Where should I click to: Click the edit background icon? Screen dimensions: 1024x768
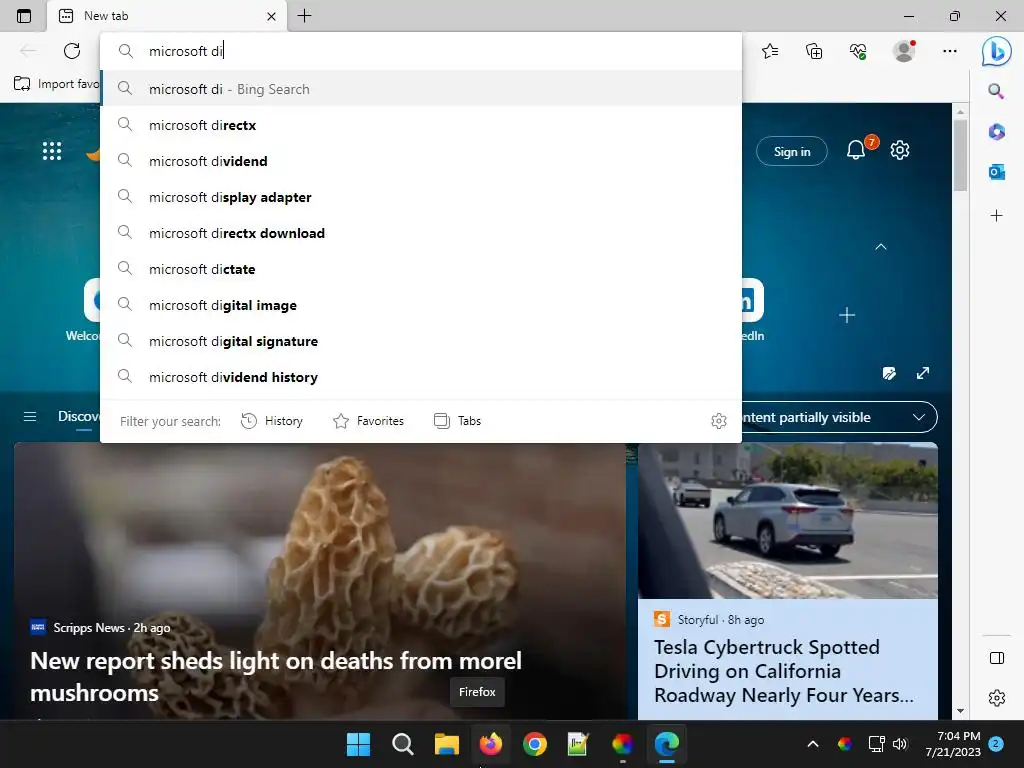click(x=889, y=374)
